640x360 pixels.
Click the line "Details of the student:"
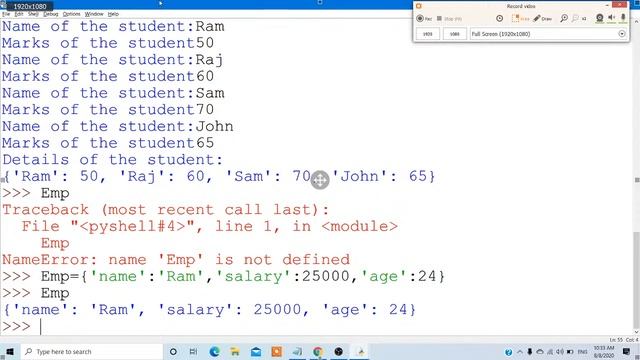coord(113,160)
